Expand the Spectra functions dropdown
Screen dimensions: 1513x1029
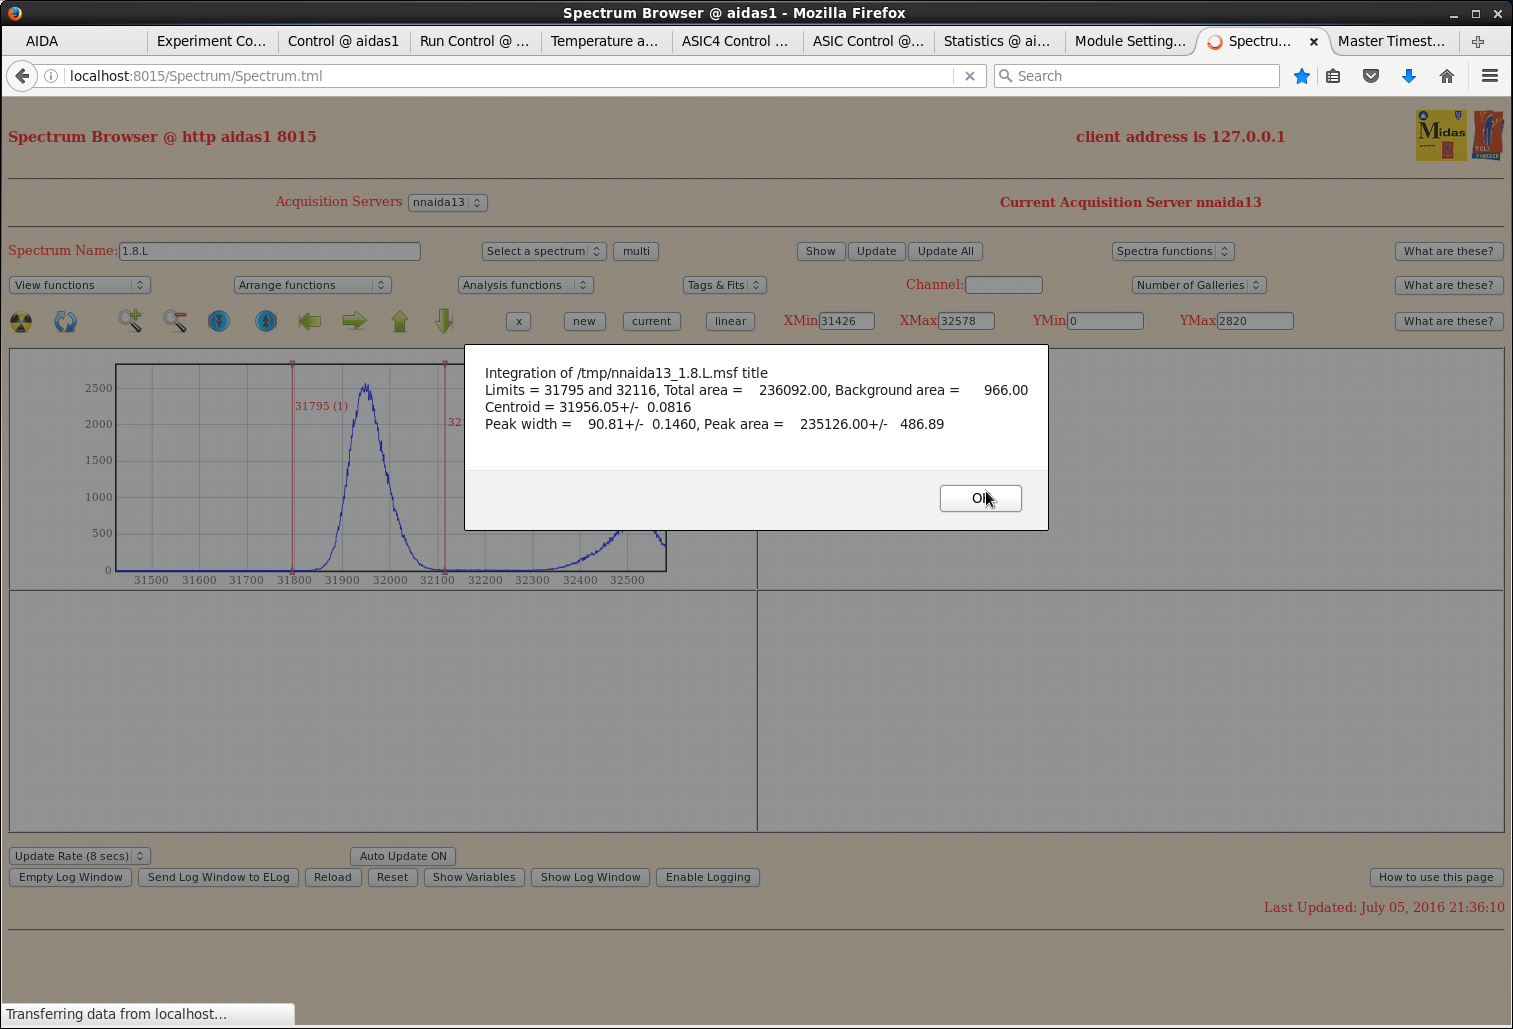pyautogui.click(x=1173, y=251)
